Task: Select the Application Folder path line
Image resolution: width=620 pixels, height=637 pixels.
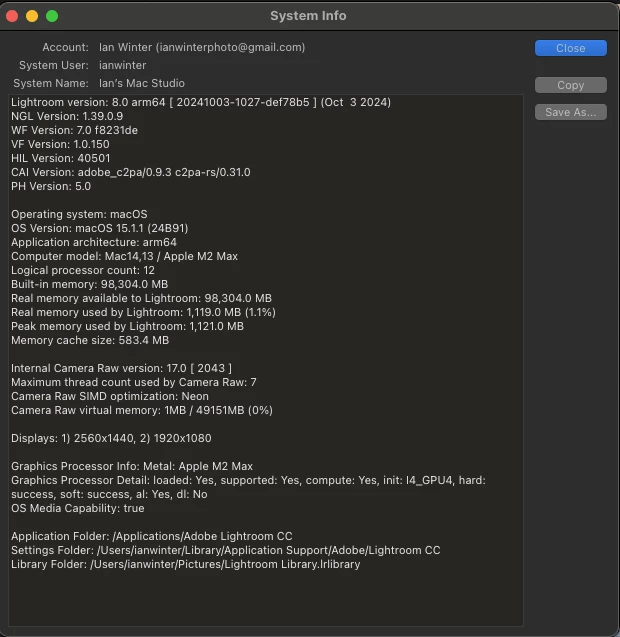Action: pos(152,537)
